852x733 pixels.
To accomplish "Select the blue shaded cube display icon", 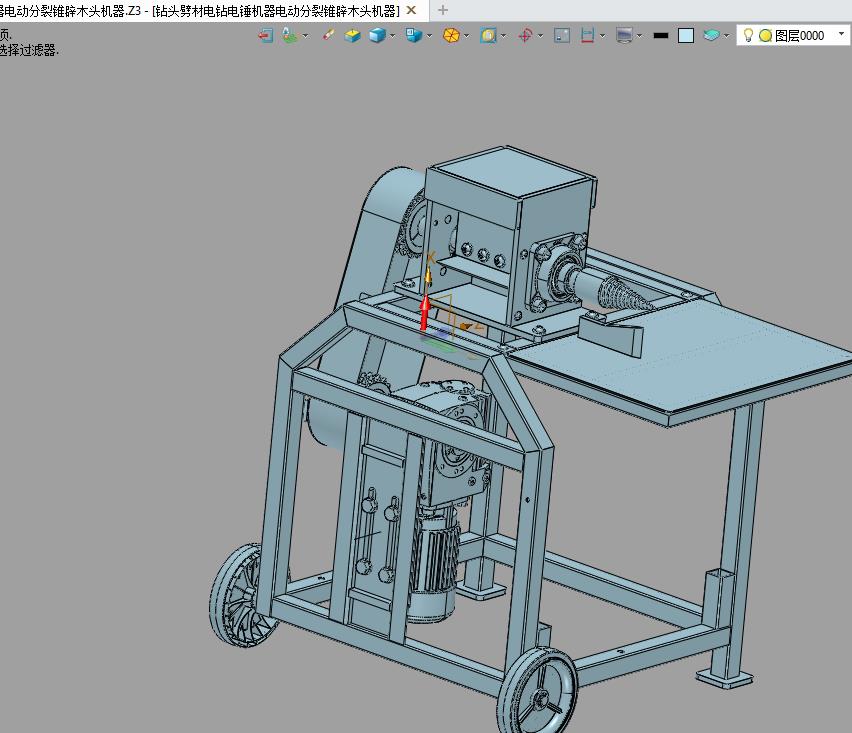I will (377, 36).
